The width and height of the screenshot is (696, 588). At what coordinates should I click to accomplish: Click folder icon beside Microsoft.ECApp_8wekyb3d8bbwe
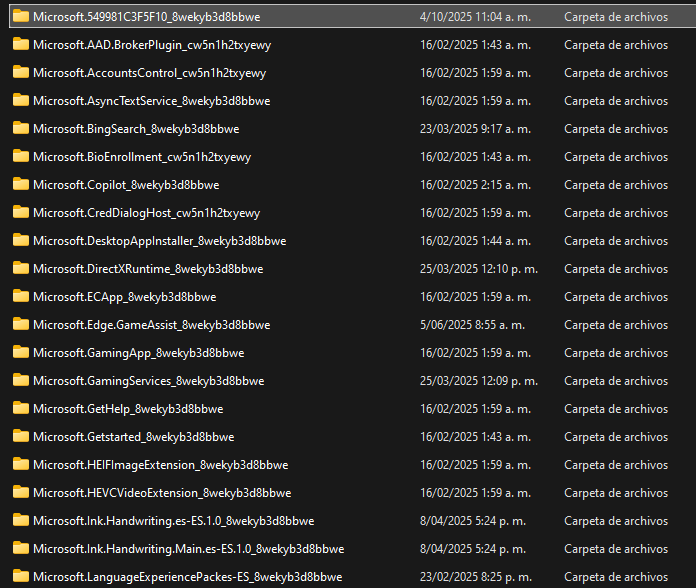pos(20,296)
